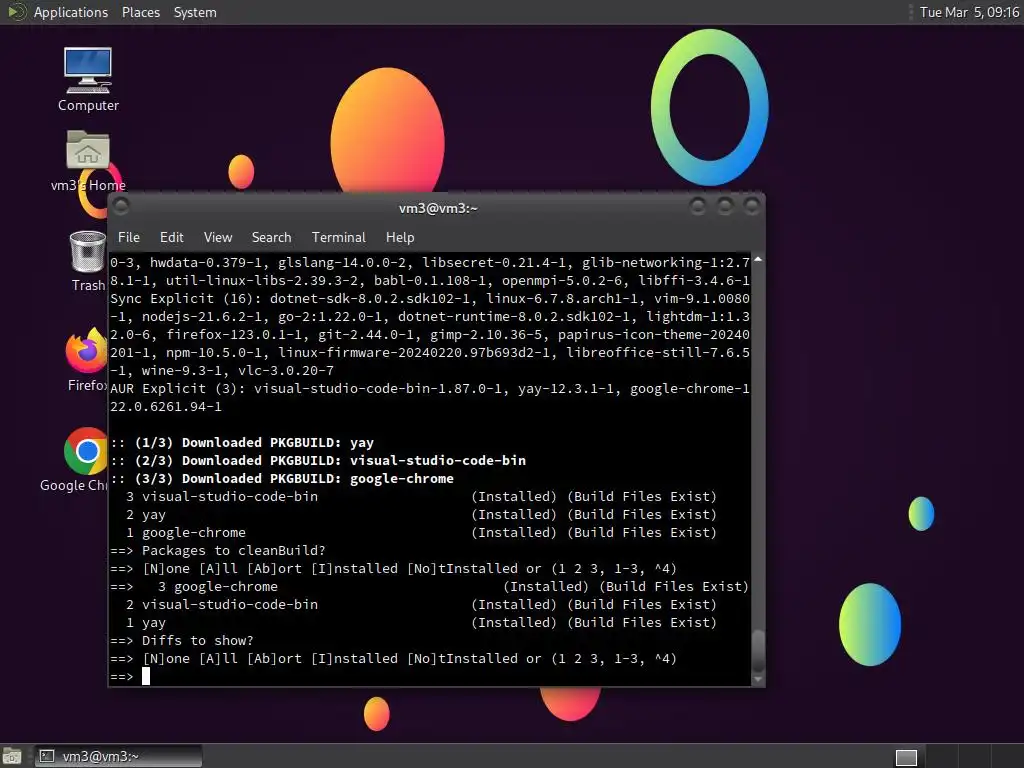
Task: Open the terminal Edit menu
Action: click(x=172, y=237)
